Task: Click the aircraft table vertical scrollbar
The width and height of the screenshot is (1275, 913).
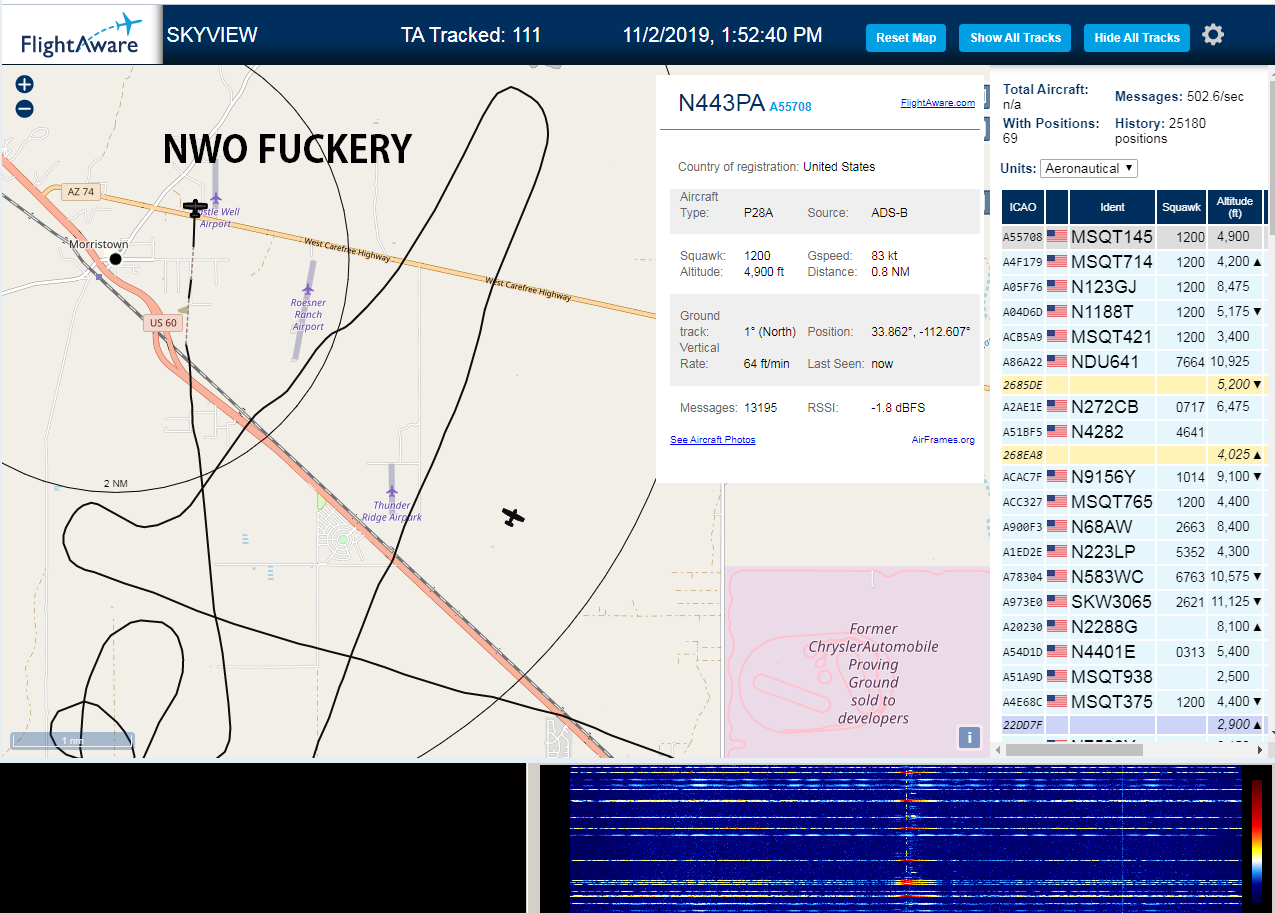Action: (1271, 157)
